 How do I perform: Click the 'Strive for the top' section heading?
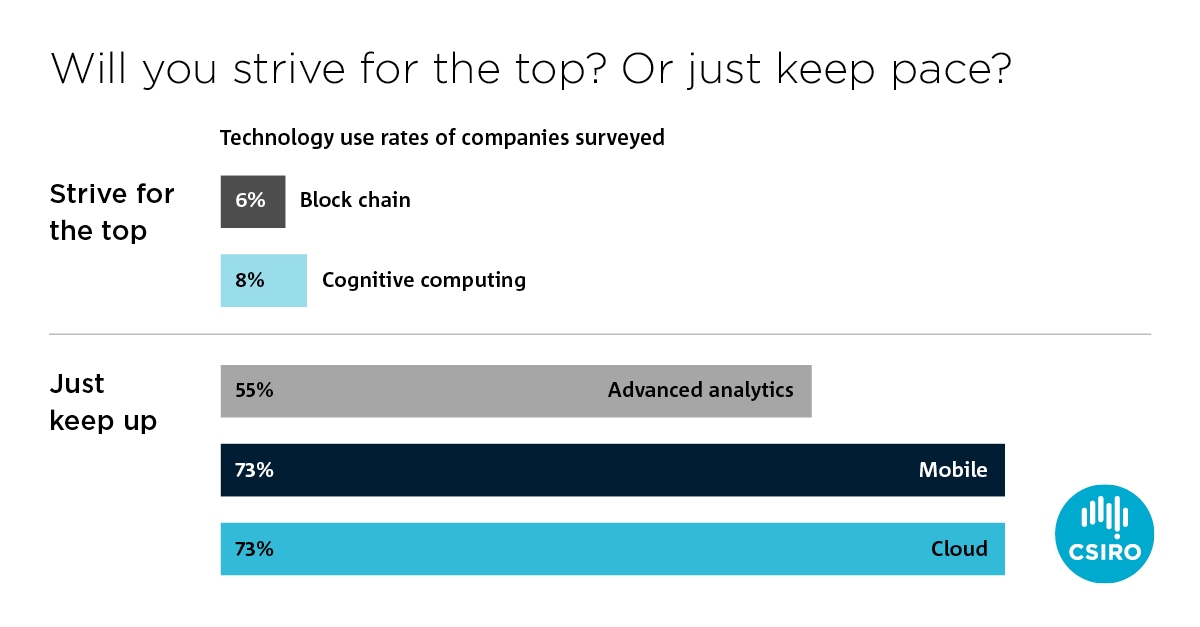click(112, 212)
